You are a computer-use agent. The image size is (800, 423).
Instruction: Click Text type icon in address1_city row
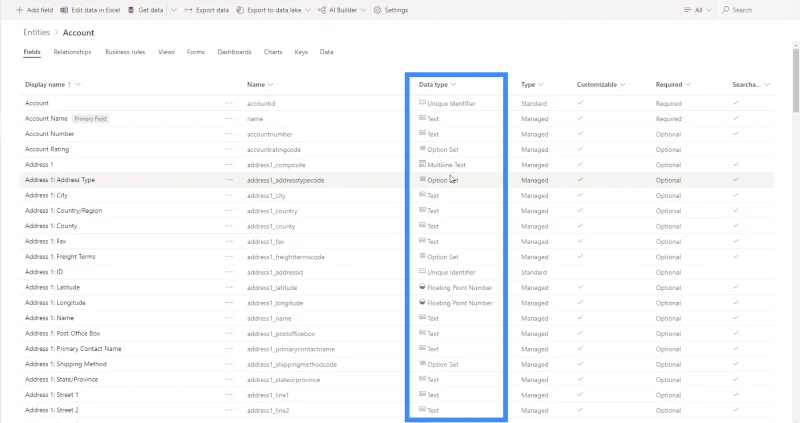click(x=422, y=194)
